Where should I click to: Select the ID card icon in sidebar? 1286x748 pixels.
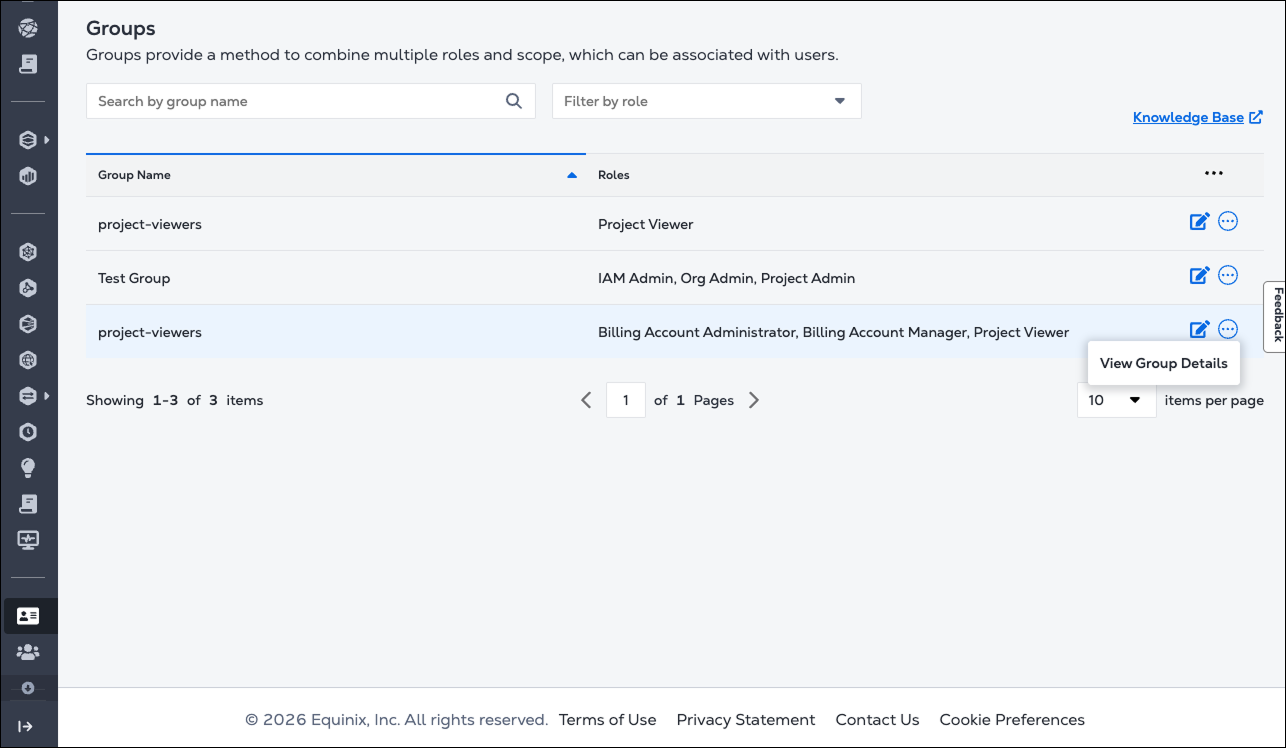click(28, 616)
